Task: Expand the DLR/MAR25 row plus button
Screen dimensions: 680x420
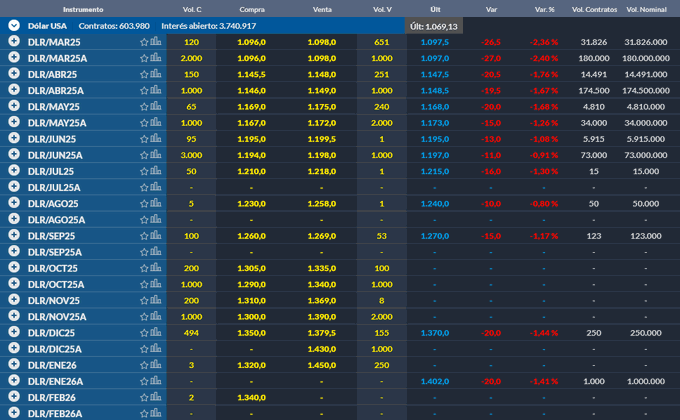Action: (x=14, y=41)
